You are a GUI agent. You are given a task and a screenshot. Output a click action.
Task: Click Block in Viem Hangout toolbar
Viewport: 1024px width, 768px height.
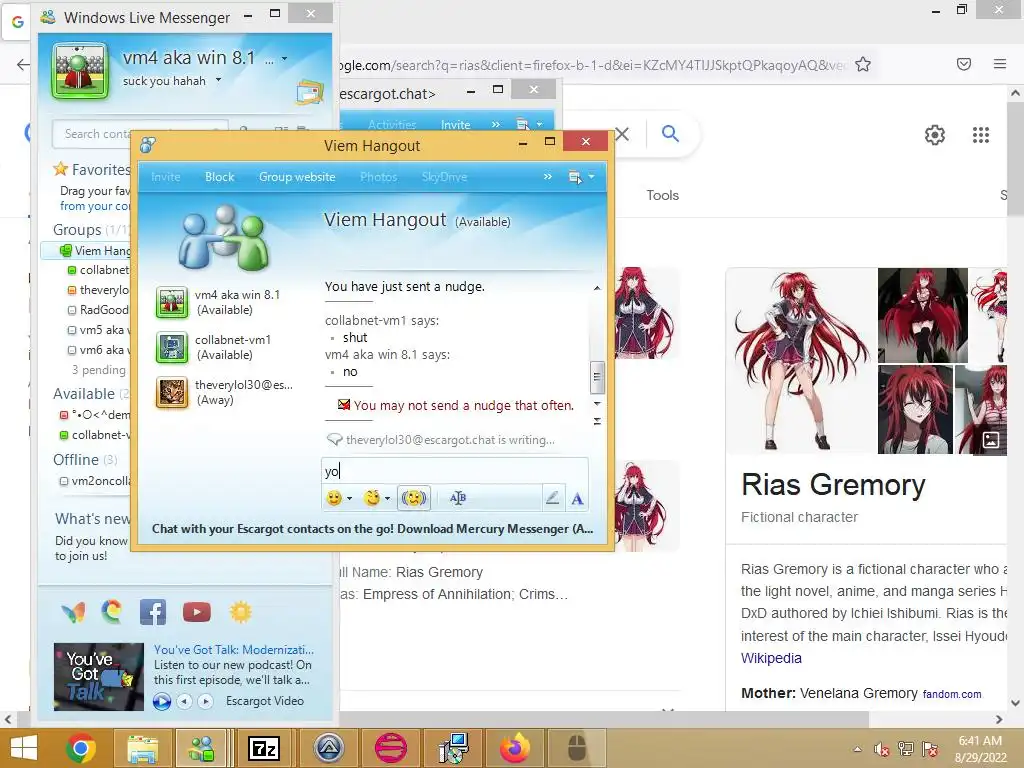tap(219, 177)
